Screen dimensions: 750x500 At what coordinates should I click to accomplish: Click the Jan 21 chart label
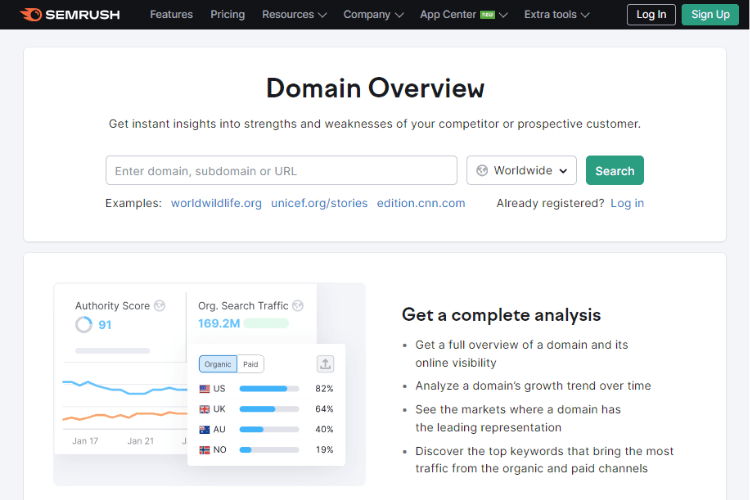pos(141,441)
